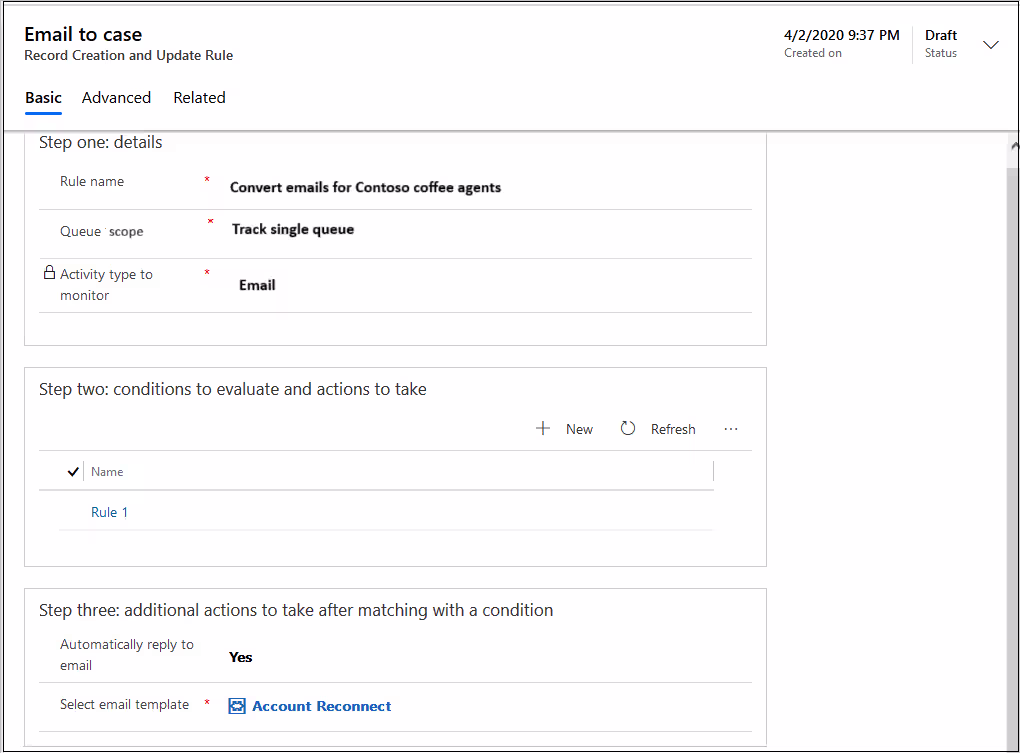Click the Select email template label
1020x753 pixels.
[124, 704]
